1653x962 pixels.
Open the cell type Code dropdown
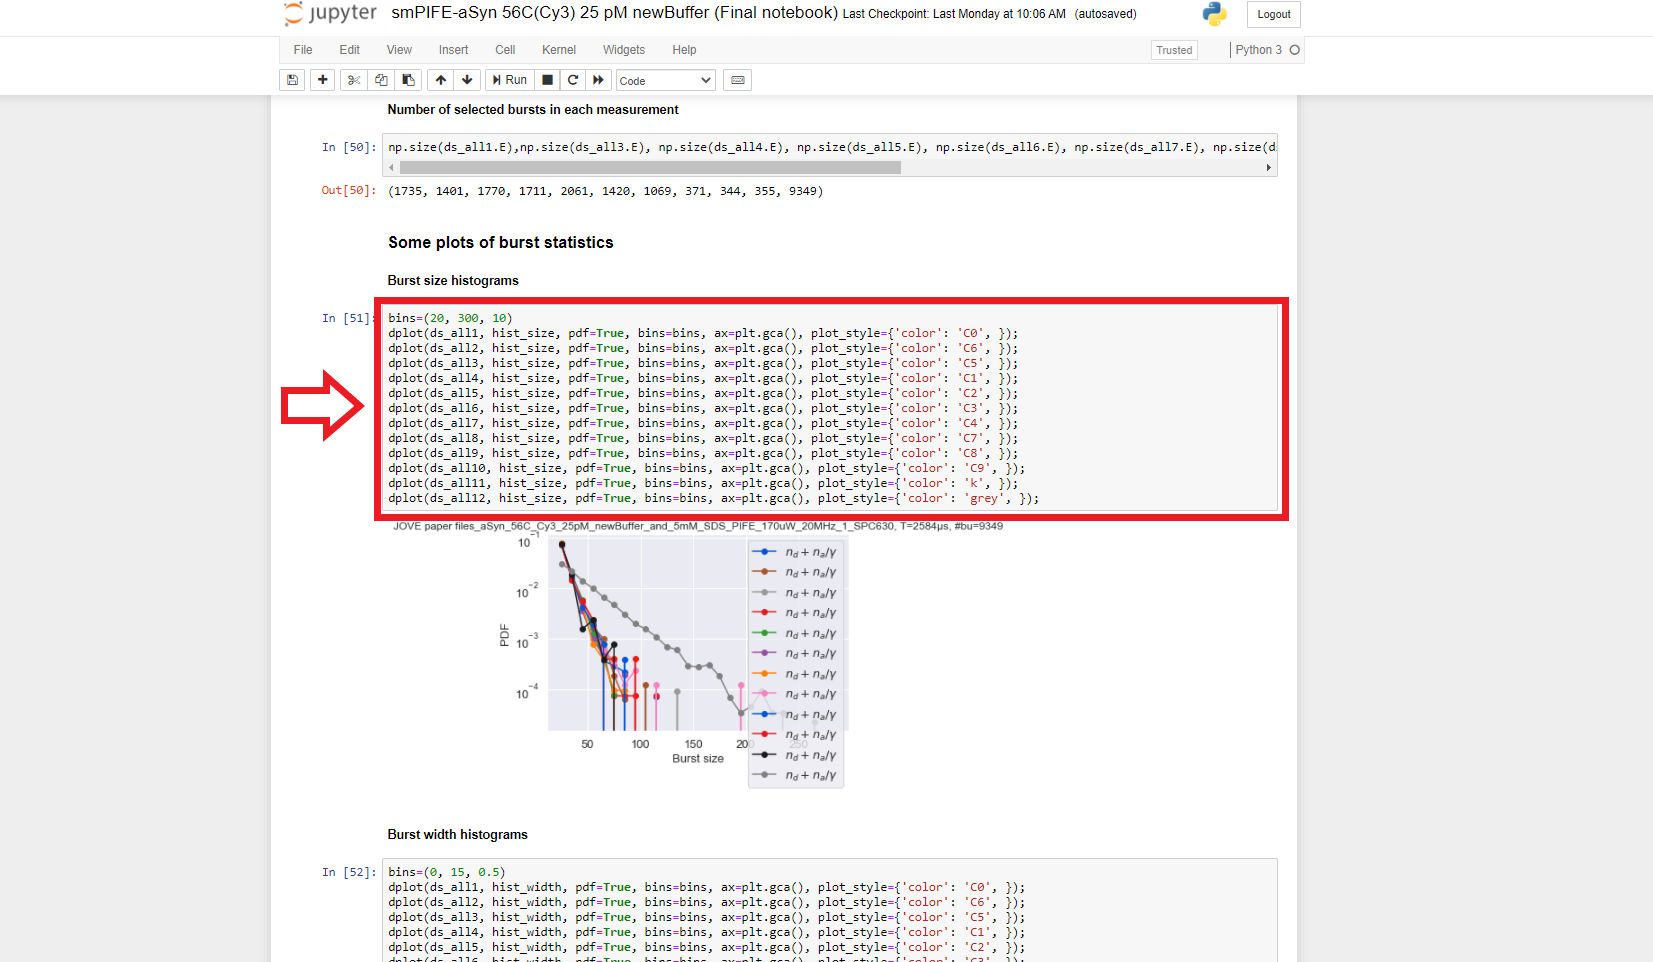point(665,80)
